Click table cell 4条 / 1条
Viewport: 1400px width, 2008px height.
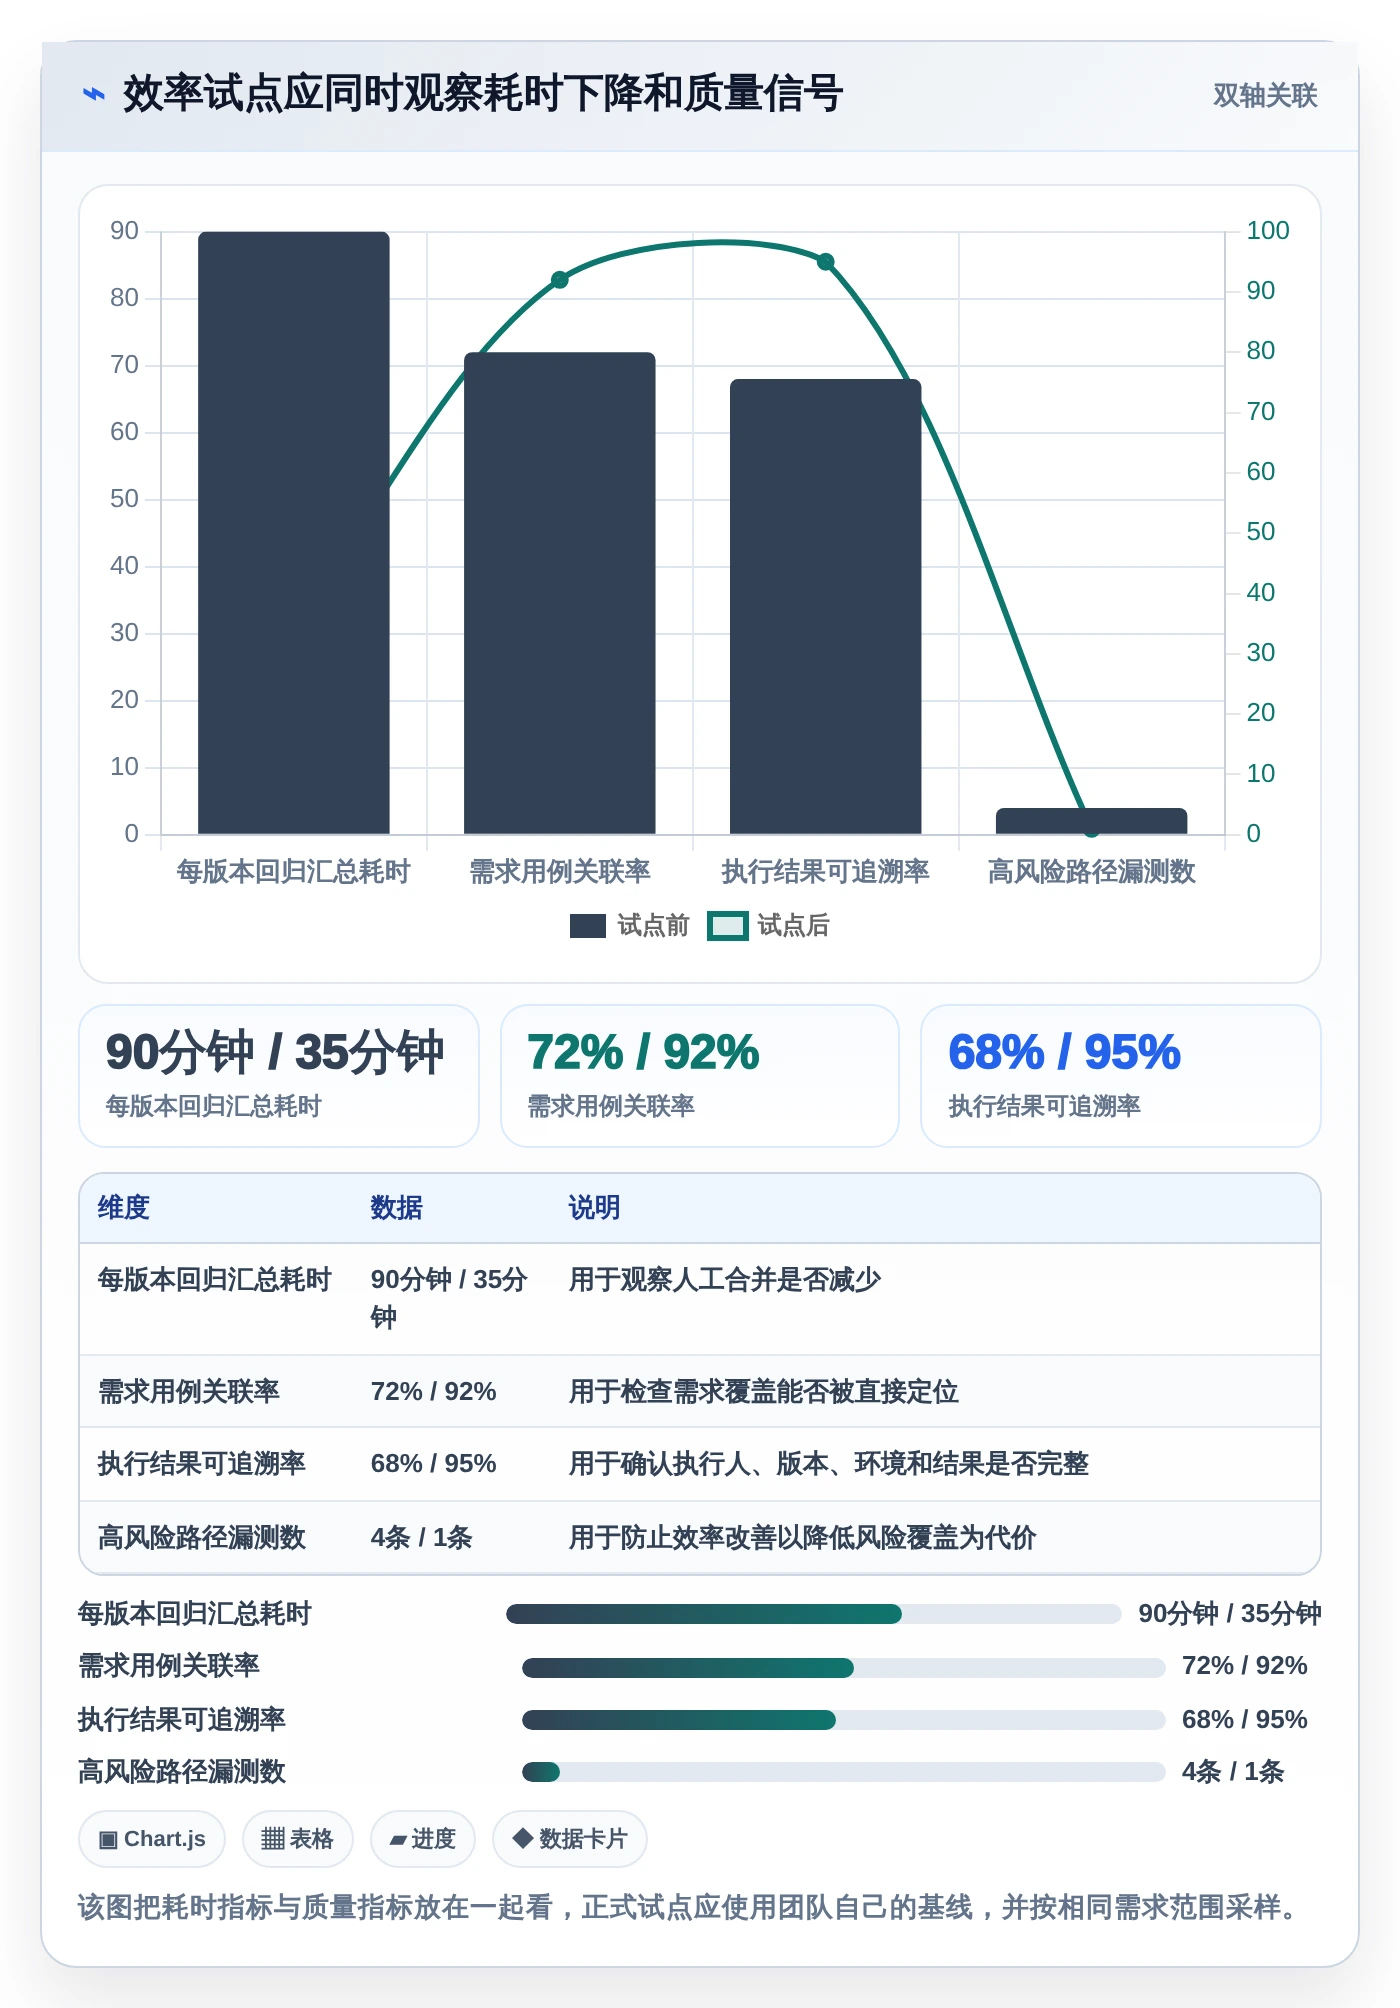(421, 1538)
